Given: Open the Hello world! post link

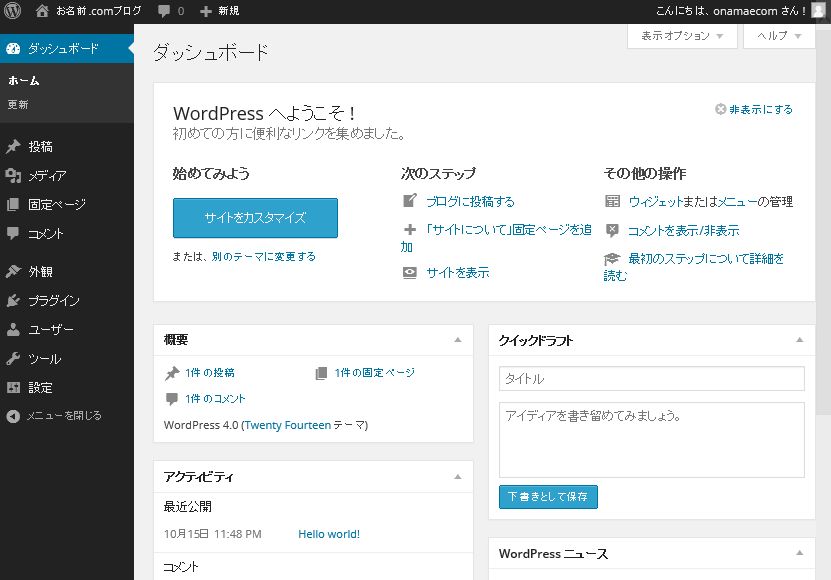Looking at the screenshot, I should click(329, 534).
